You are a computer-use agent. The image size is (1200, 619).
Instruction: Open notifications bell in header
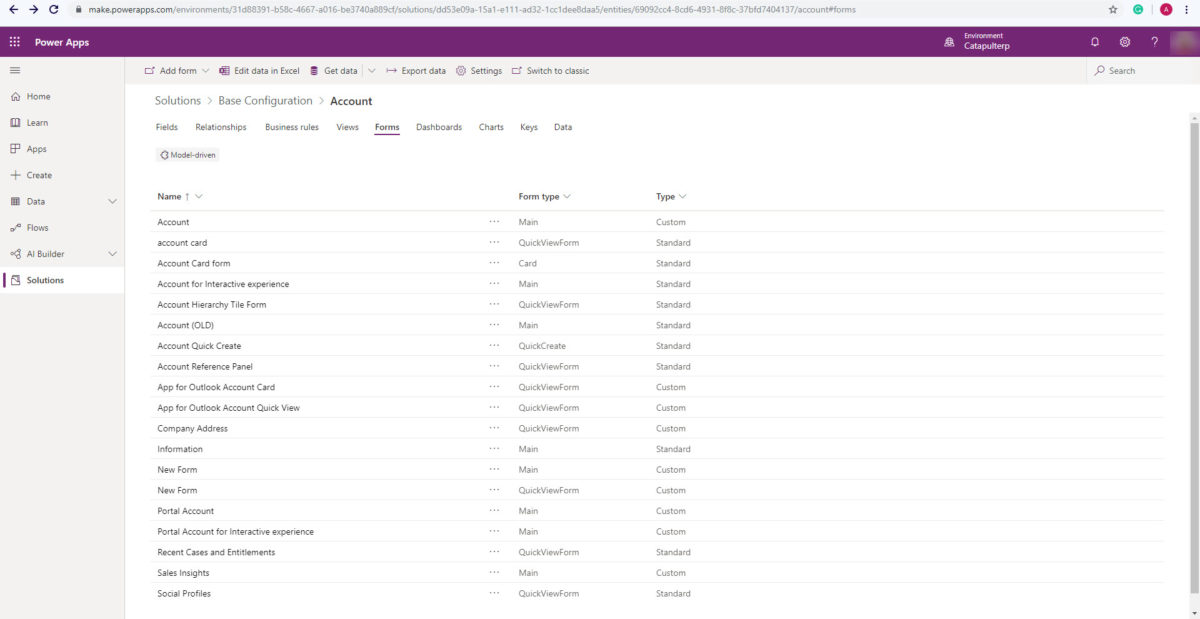tap(1095, 42)
